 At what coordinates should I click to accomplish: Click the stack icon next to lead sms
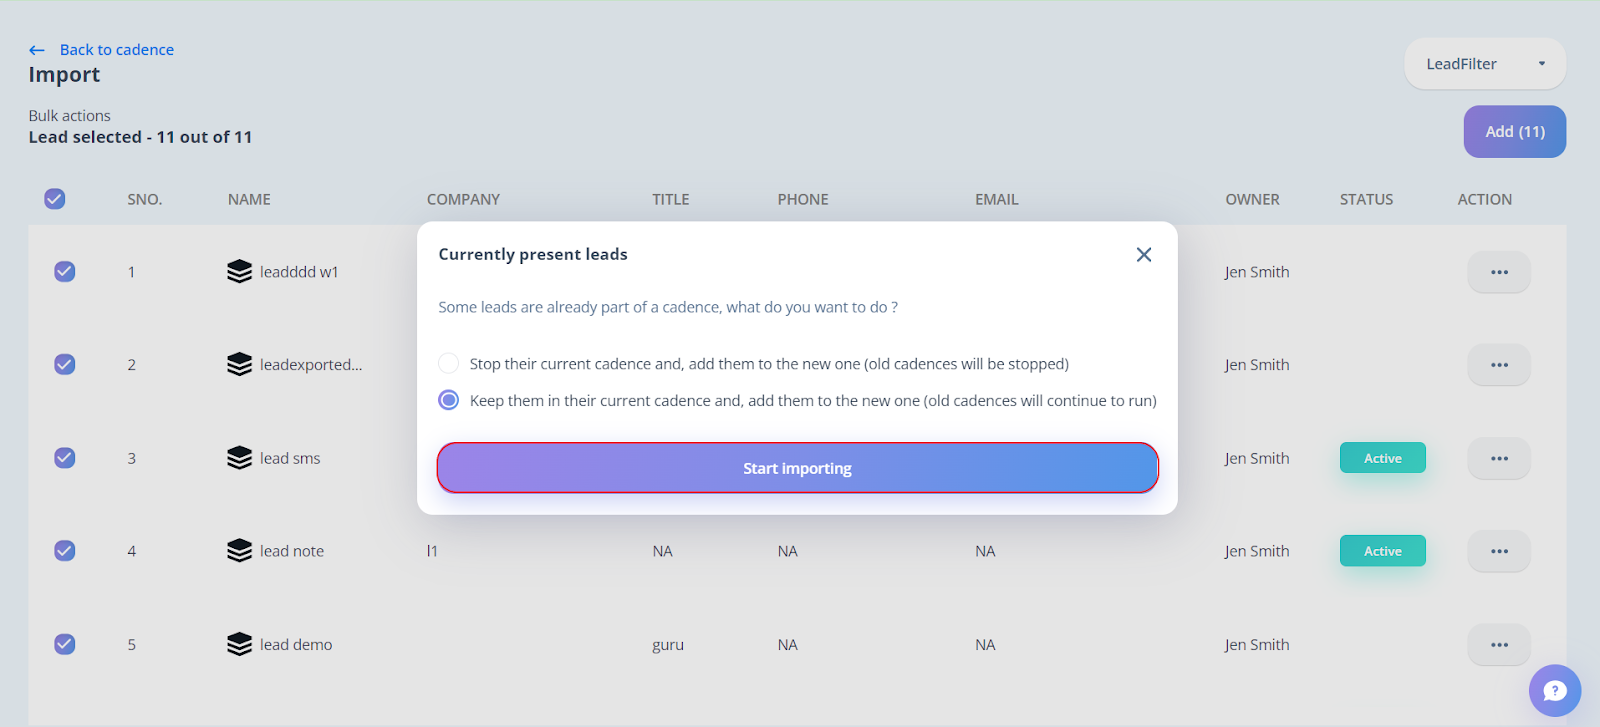coord(239,458)
